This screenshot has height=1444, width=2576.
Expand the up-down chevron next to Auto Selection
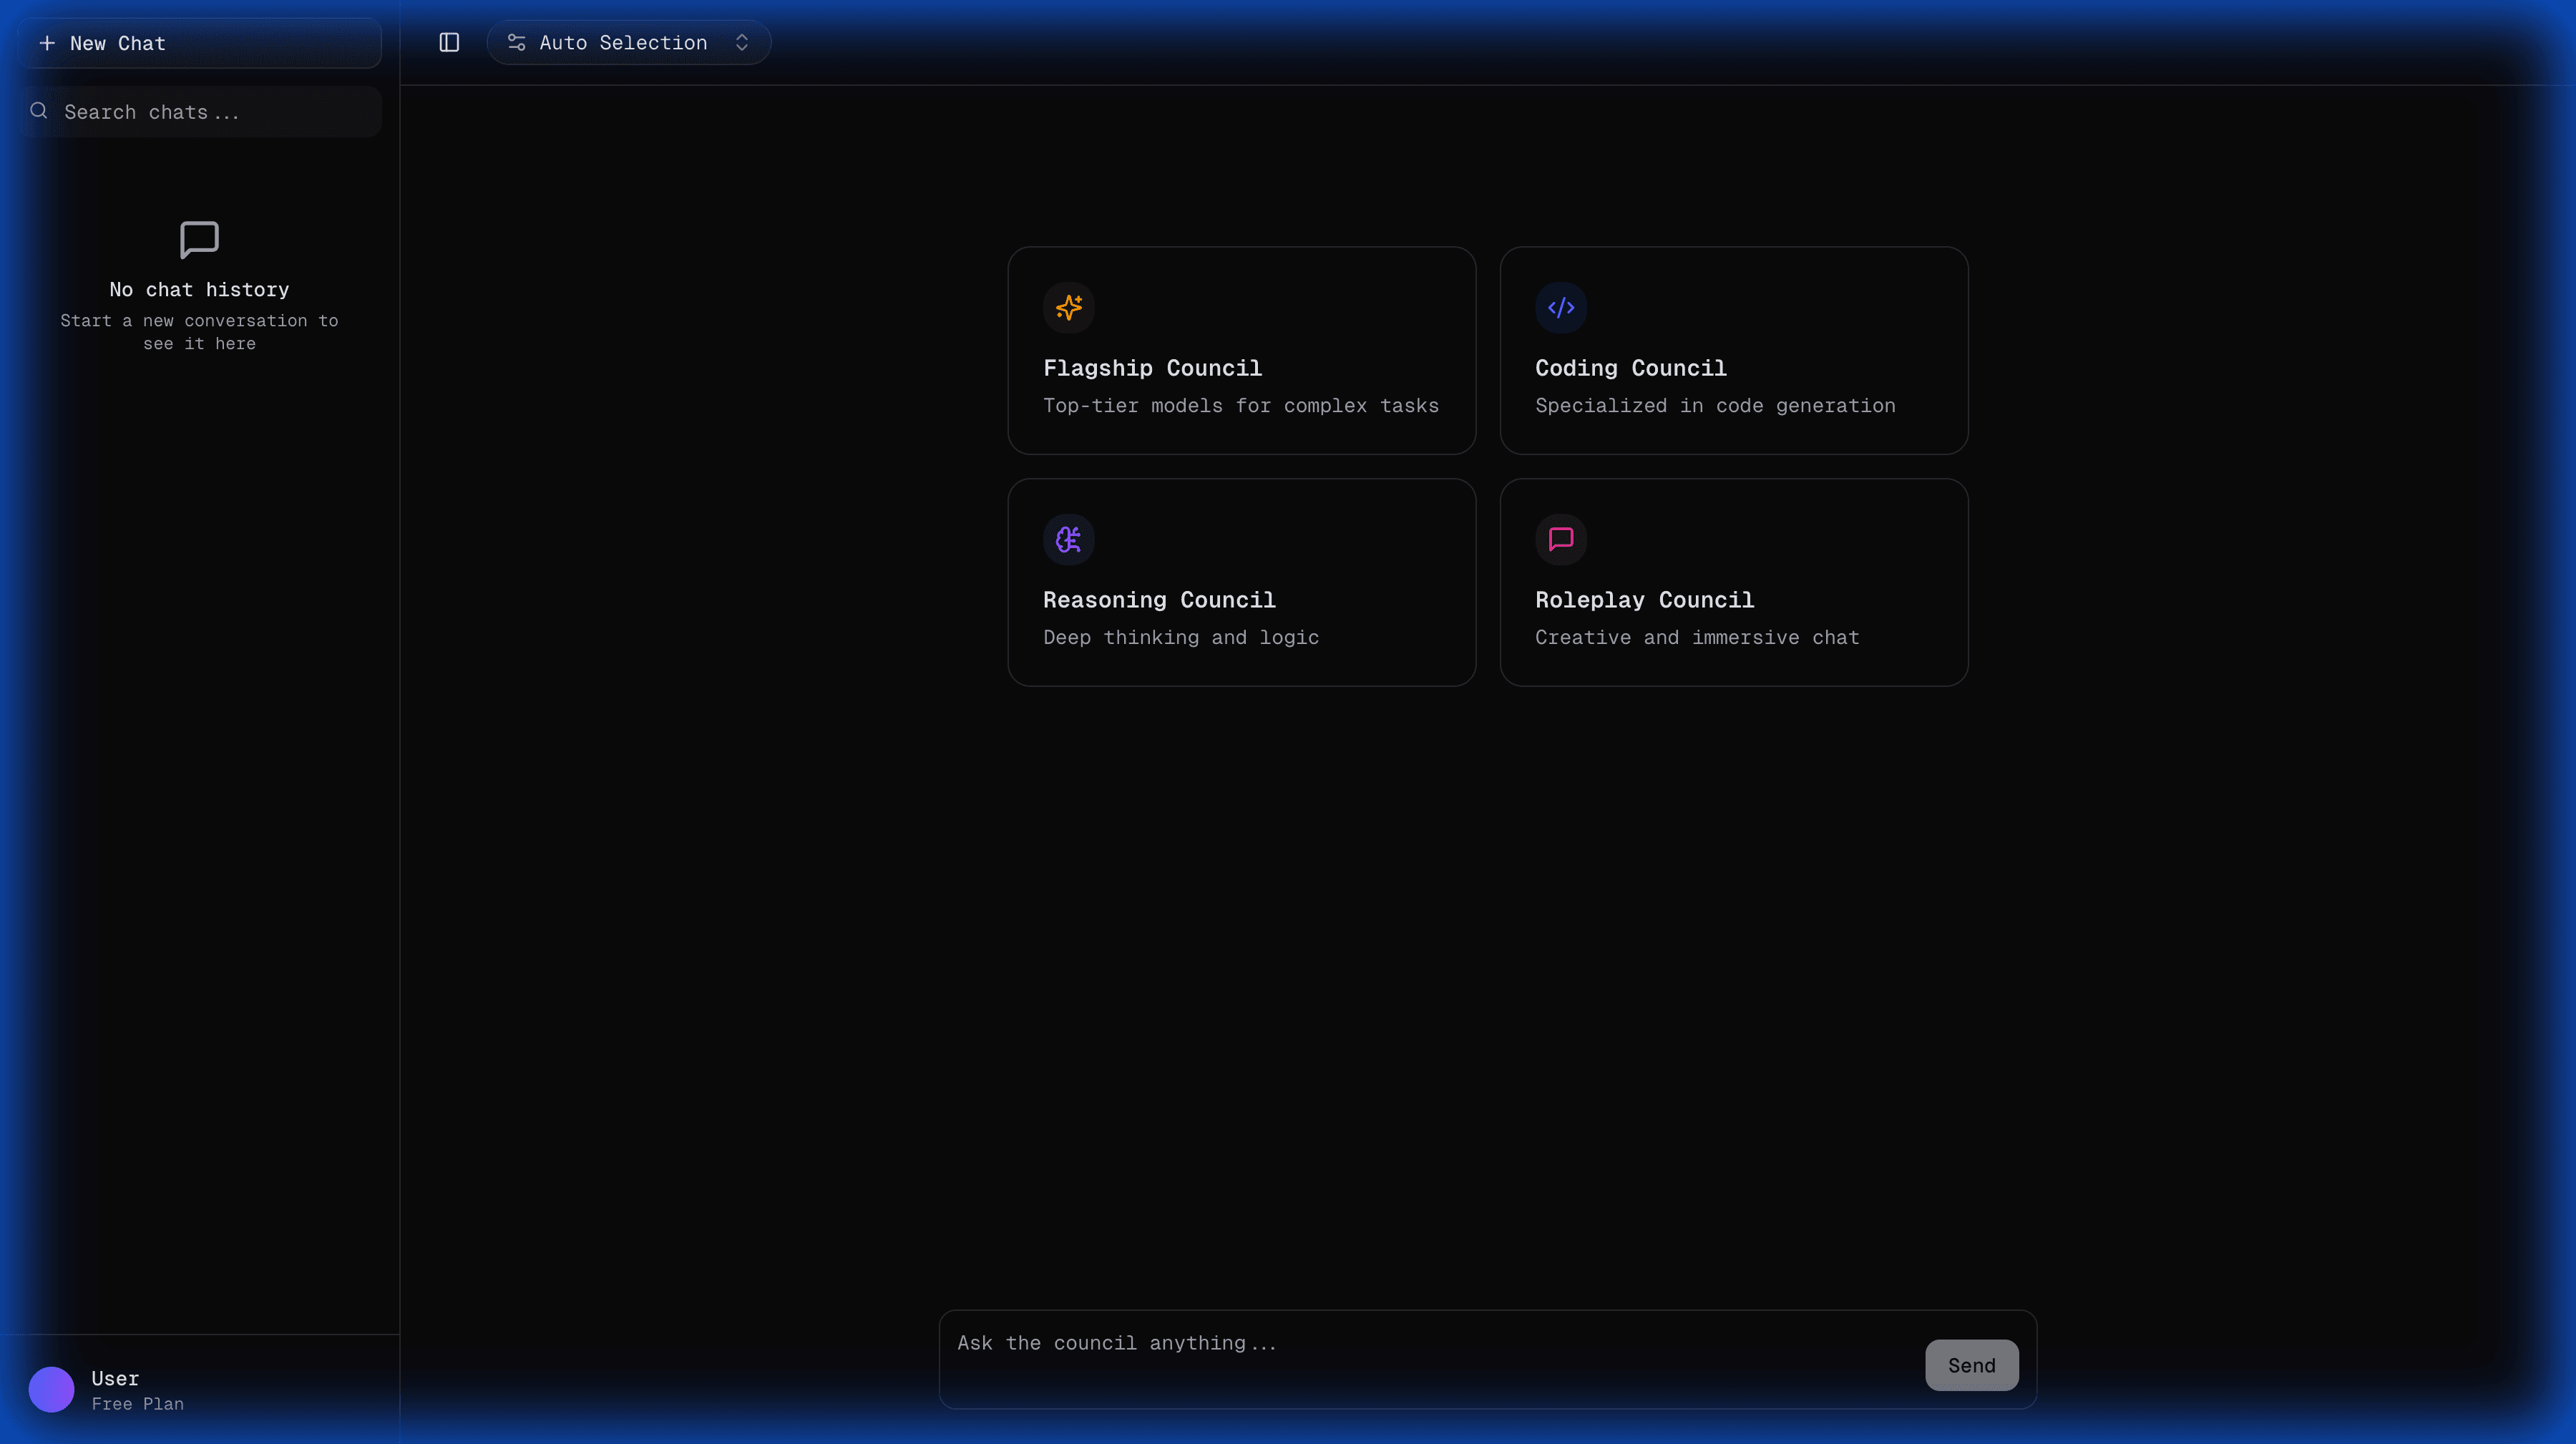pos(742,42)
